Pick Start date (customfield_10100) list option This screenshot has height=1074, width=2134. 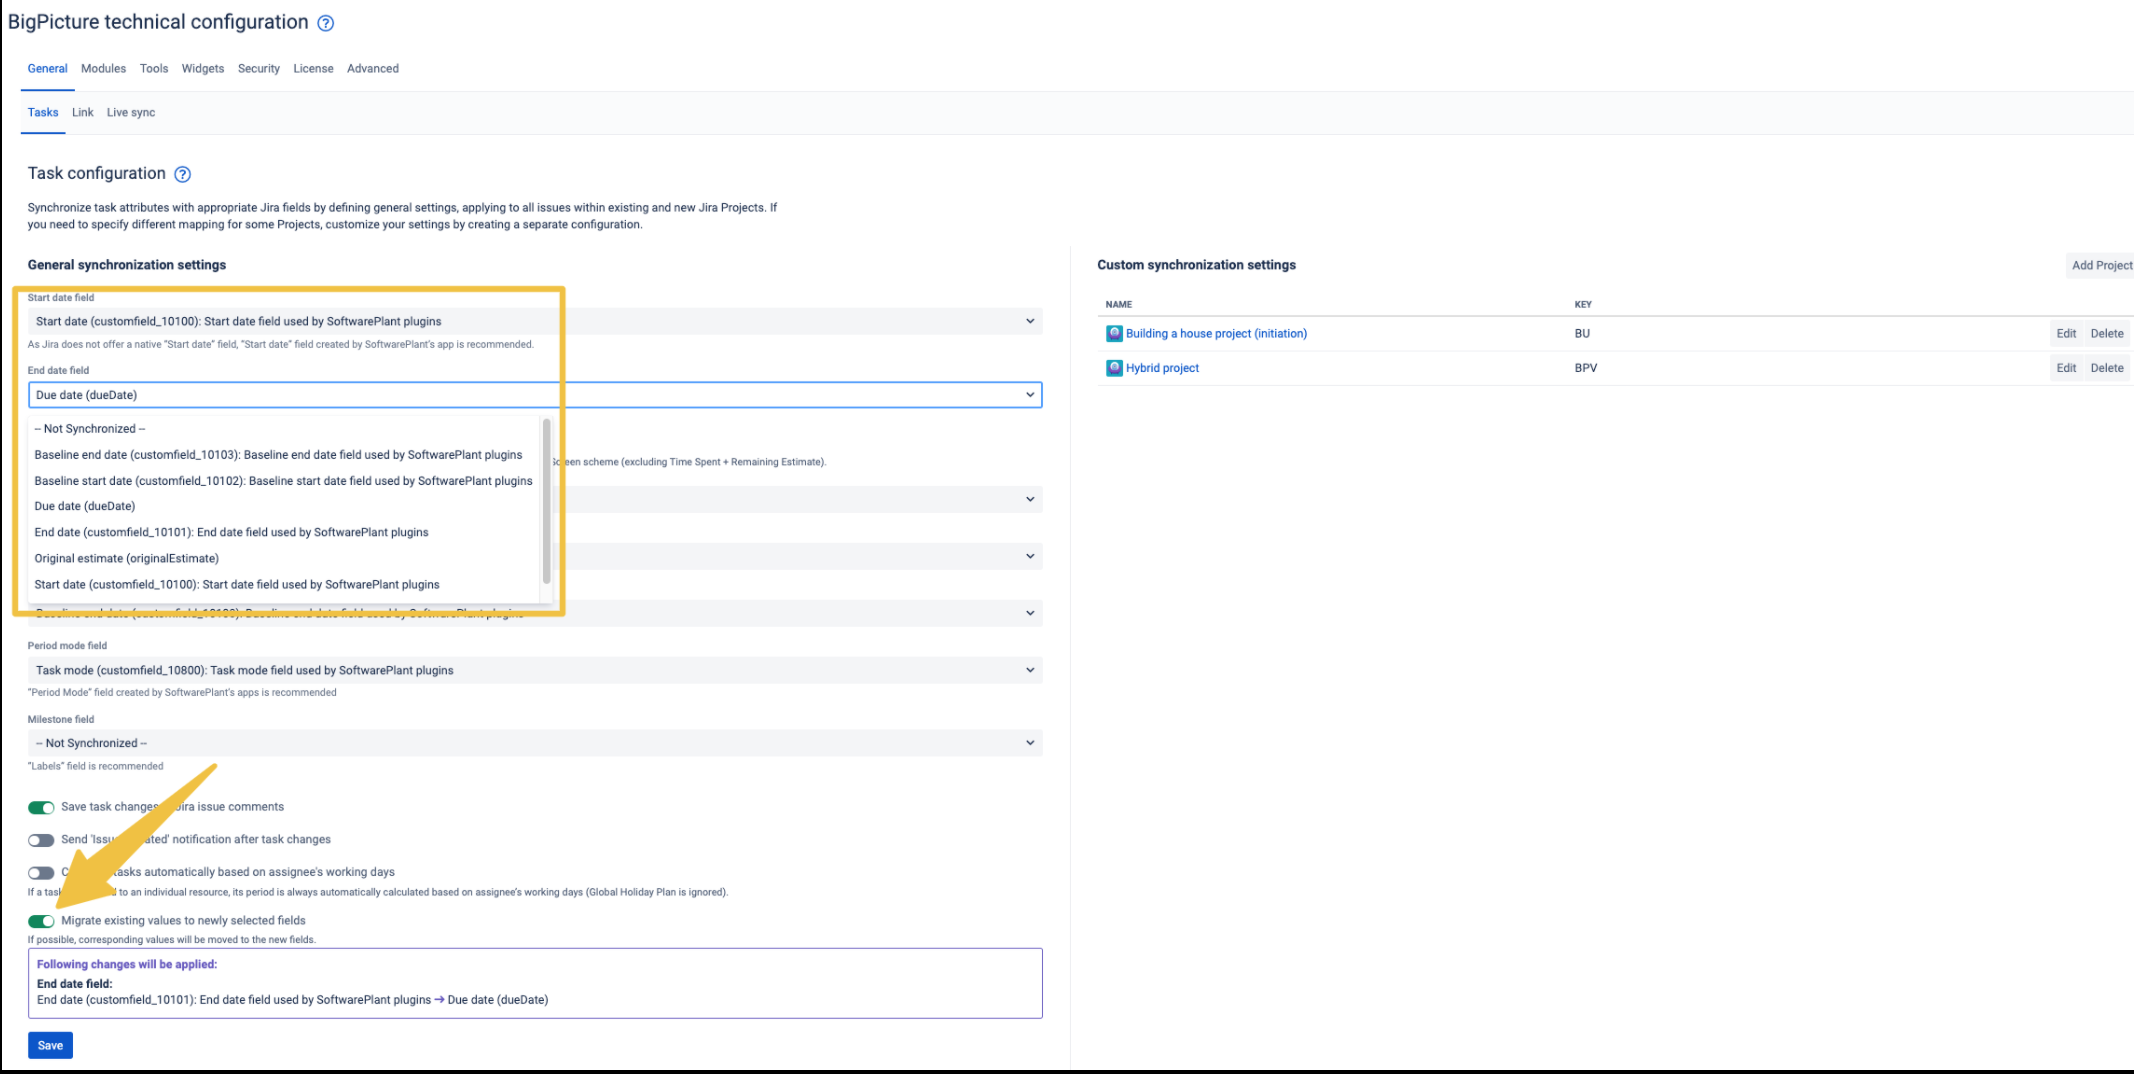[x=285, y=584]
